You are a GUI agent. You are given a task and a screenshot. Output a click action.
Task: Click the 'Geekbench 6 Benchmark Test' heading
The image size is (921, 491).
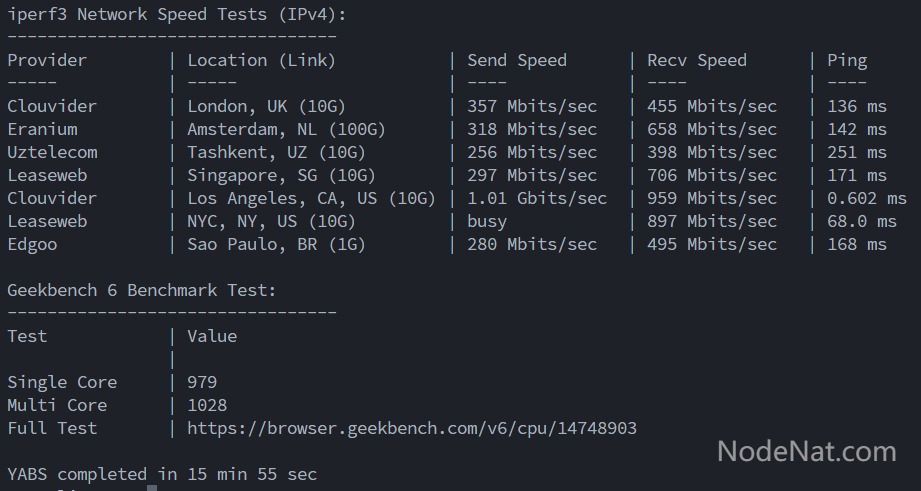(x=142, y=290)
